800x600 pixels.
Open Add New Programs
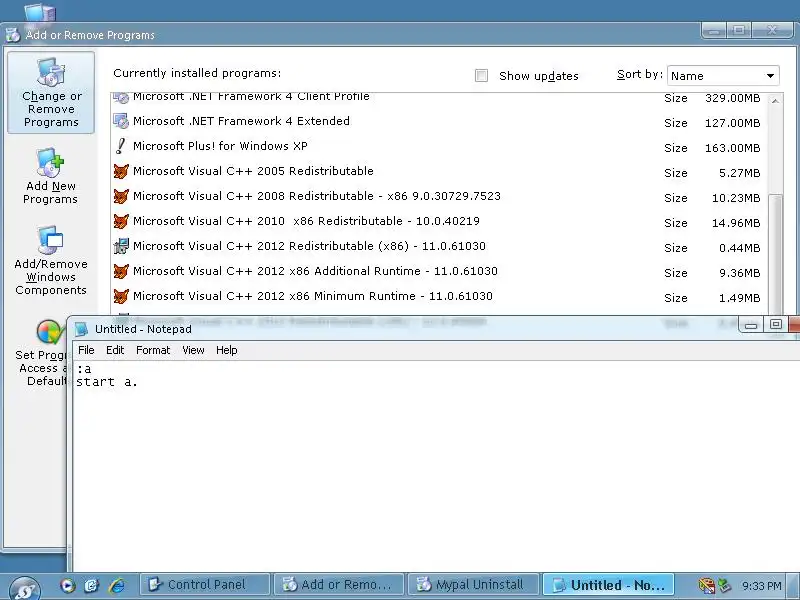click(51, 177)
